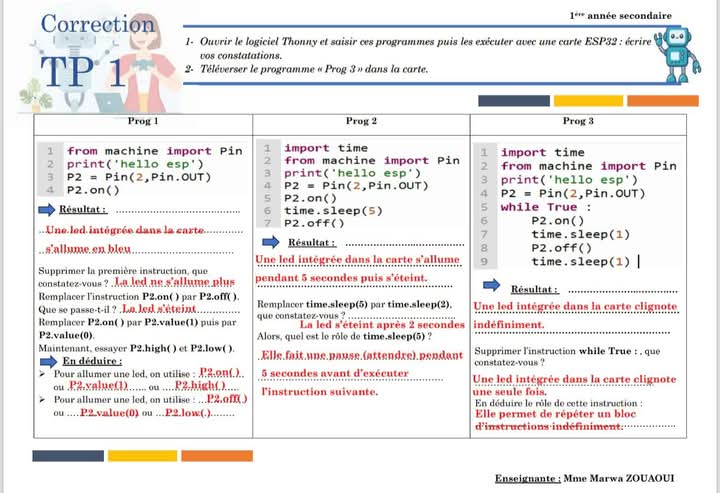The image size is (720, 493).
Task: Select the Prog 1 column header
Action: coord(142,121)
